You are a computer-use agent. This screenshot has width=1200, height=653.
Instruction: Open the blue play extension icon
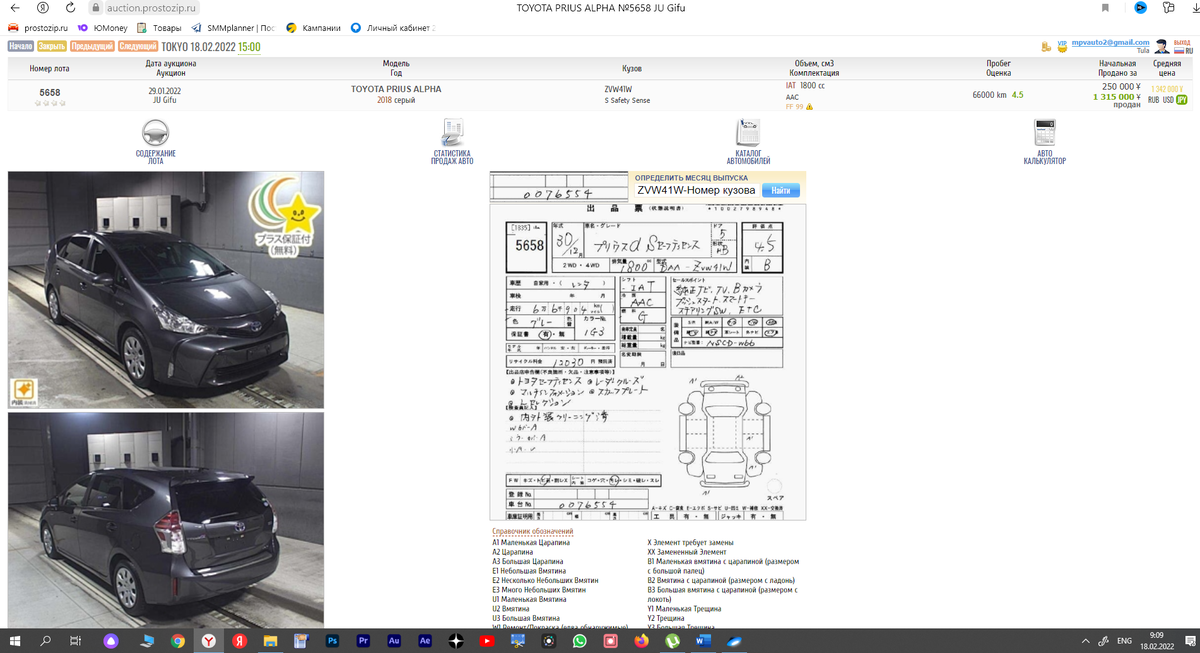(x=1141, y=7)
